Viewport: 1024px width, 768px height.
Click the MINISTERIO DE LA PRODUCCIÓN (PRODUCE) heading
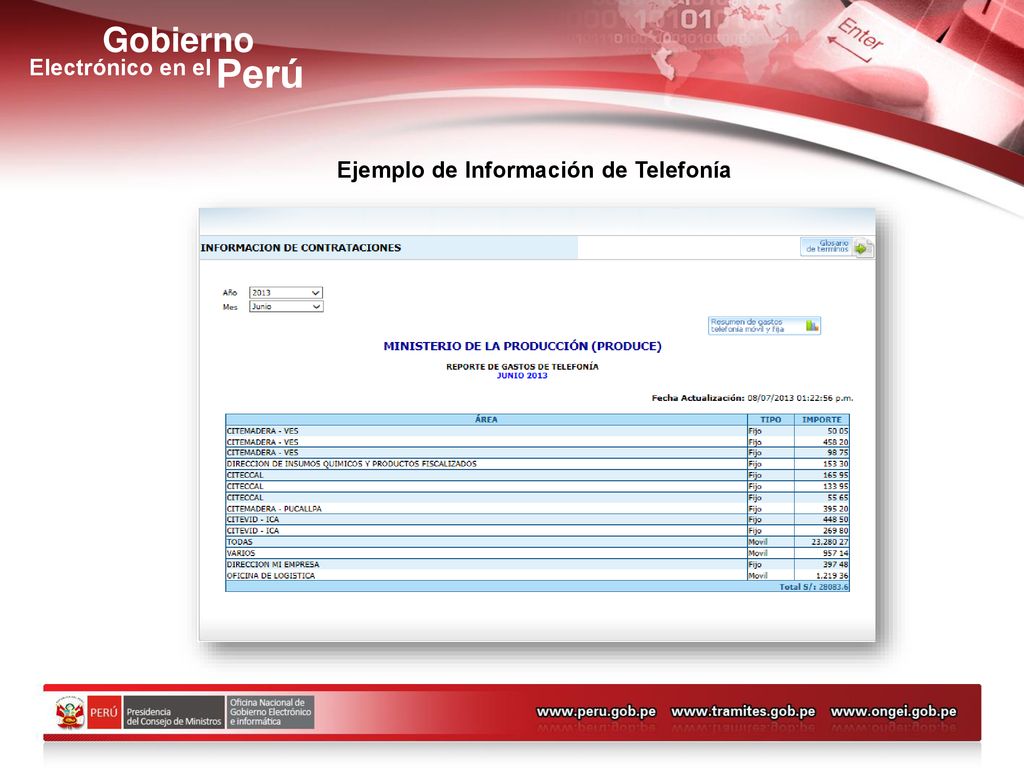tap(522, 346)
